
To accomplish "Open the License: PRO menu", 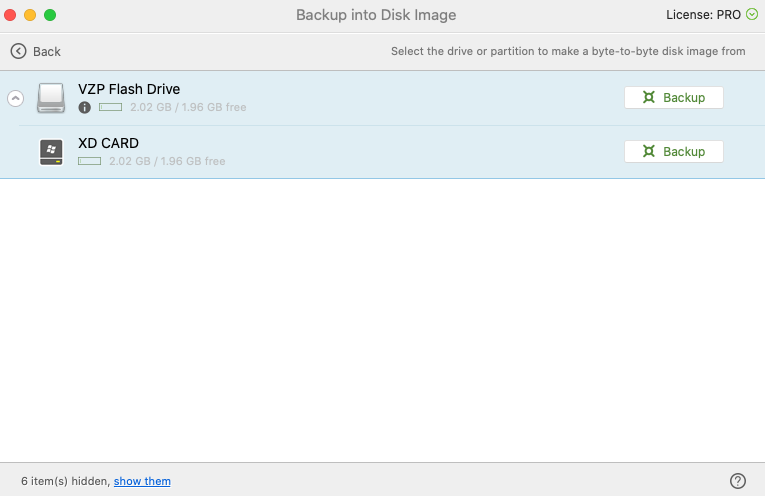I will pos(703,15).
